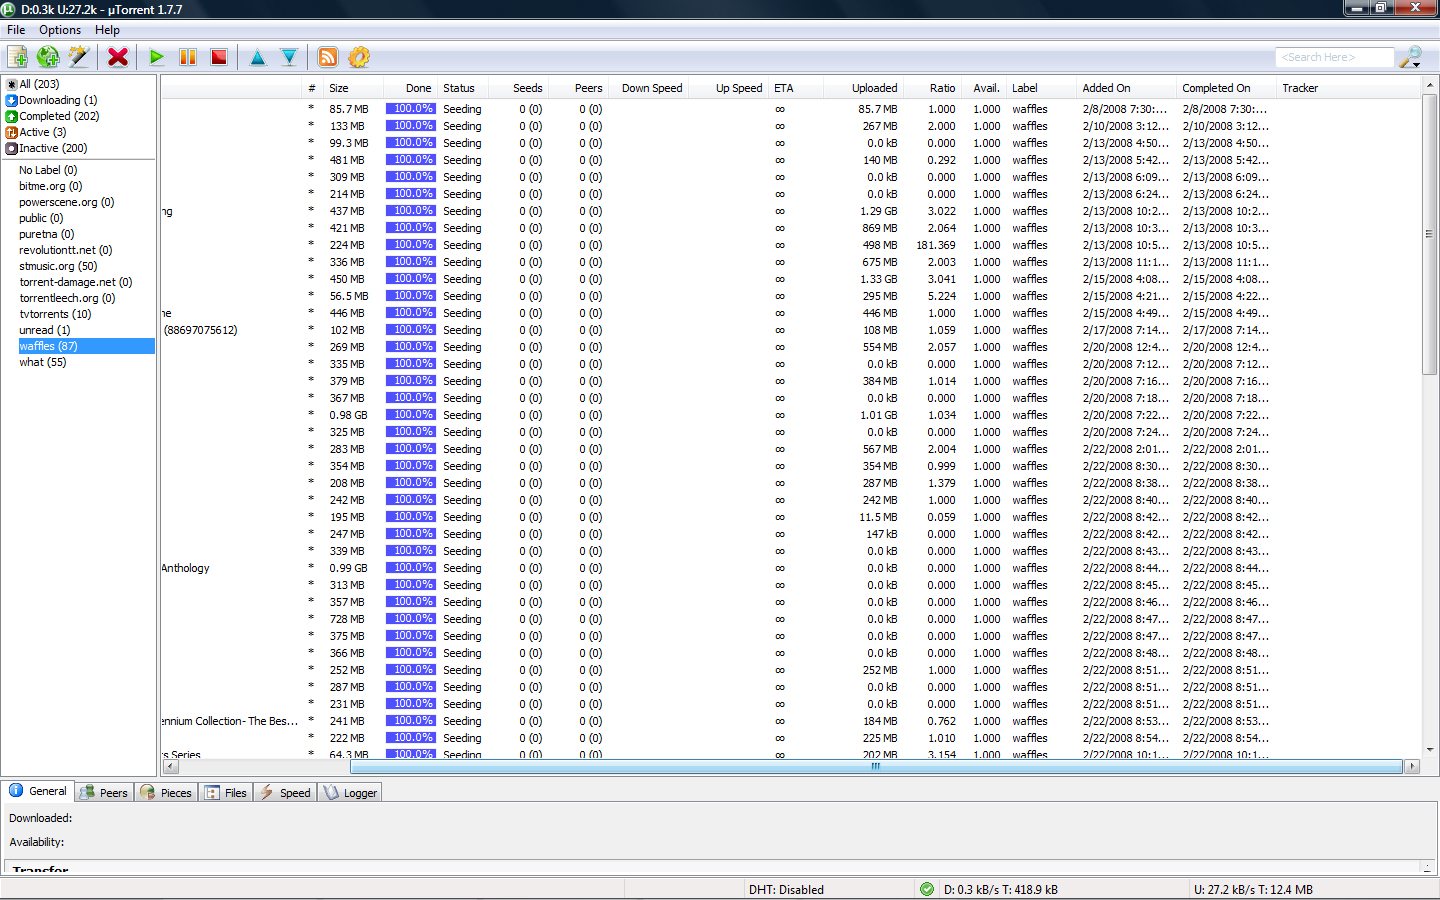Switch to the Peers tab

click(104, 792)
